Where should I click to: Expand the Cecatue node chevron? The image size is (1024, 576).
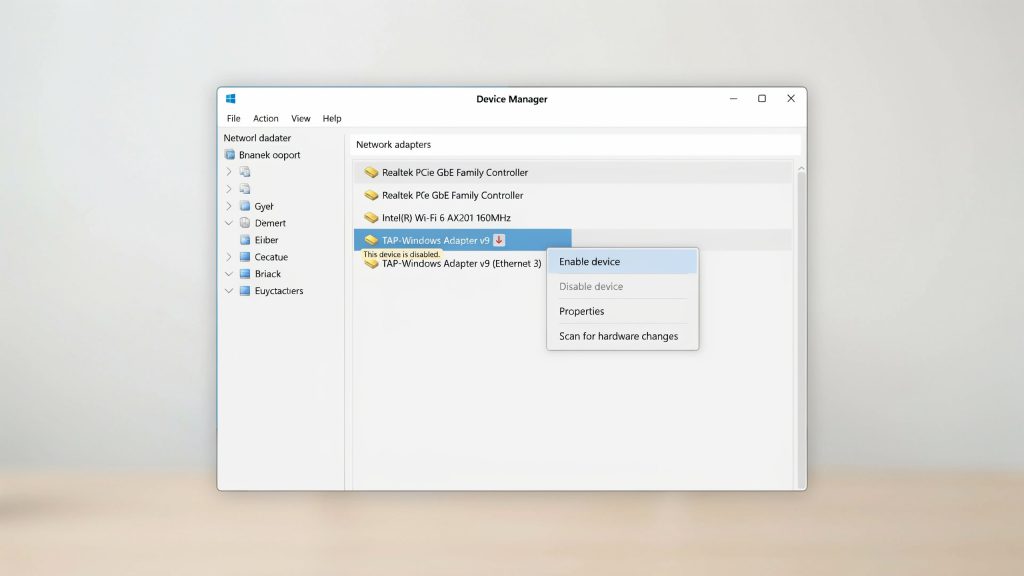[229, 257]
